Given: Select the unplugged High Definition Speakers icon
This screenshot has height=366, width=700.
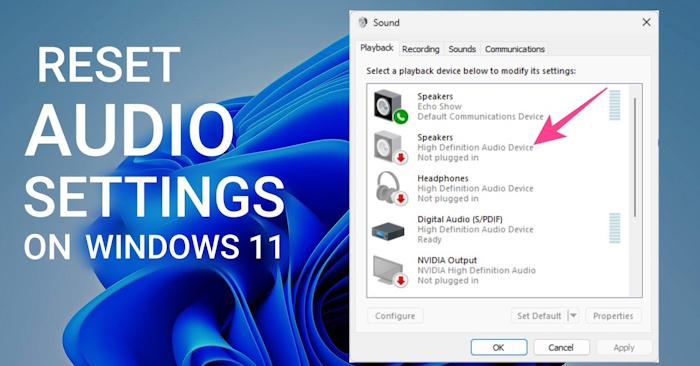Looking at the screenshot, I should click(x=391, y=147).
